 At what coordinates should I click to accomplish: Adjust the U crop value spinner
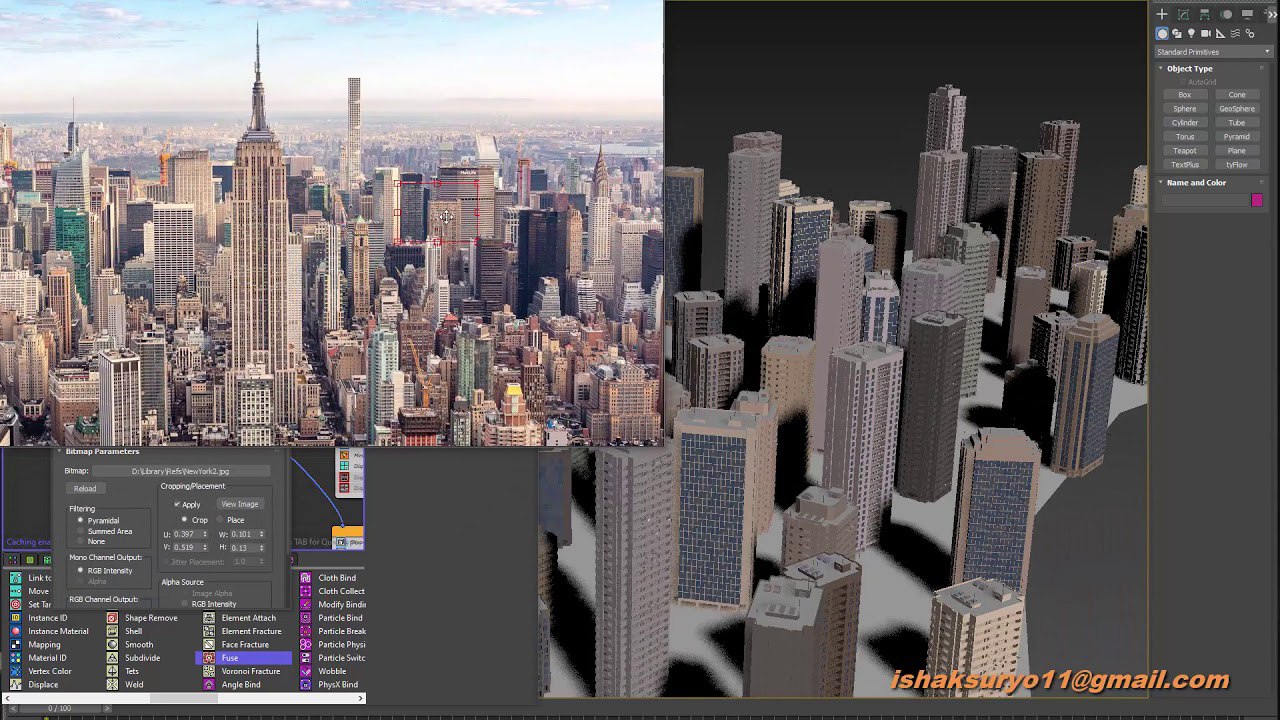pos(204,534)
